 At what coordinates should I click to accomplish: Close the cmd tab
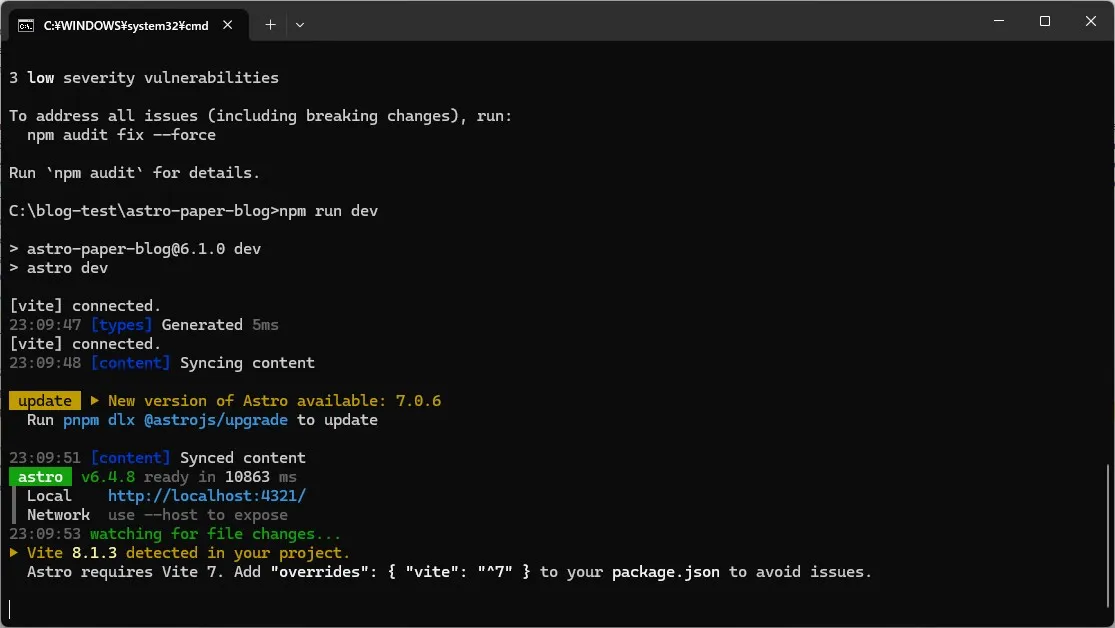click(x=228, y=25)
